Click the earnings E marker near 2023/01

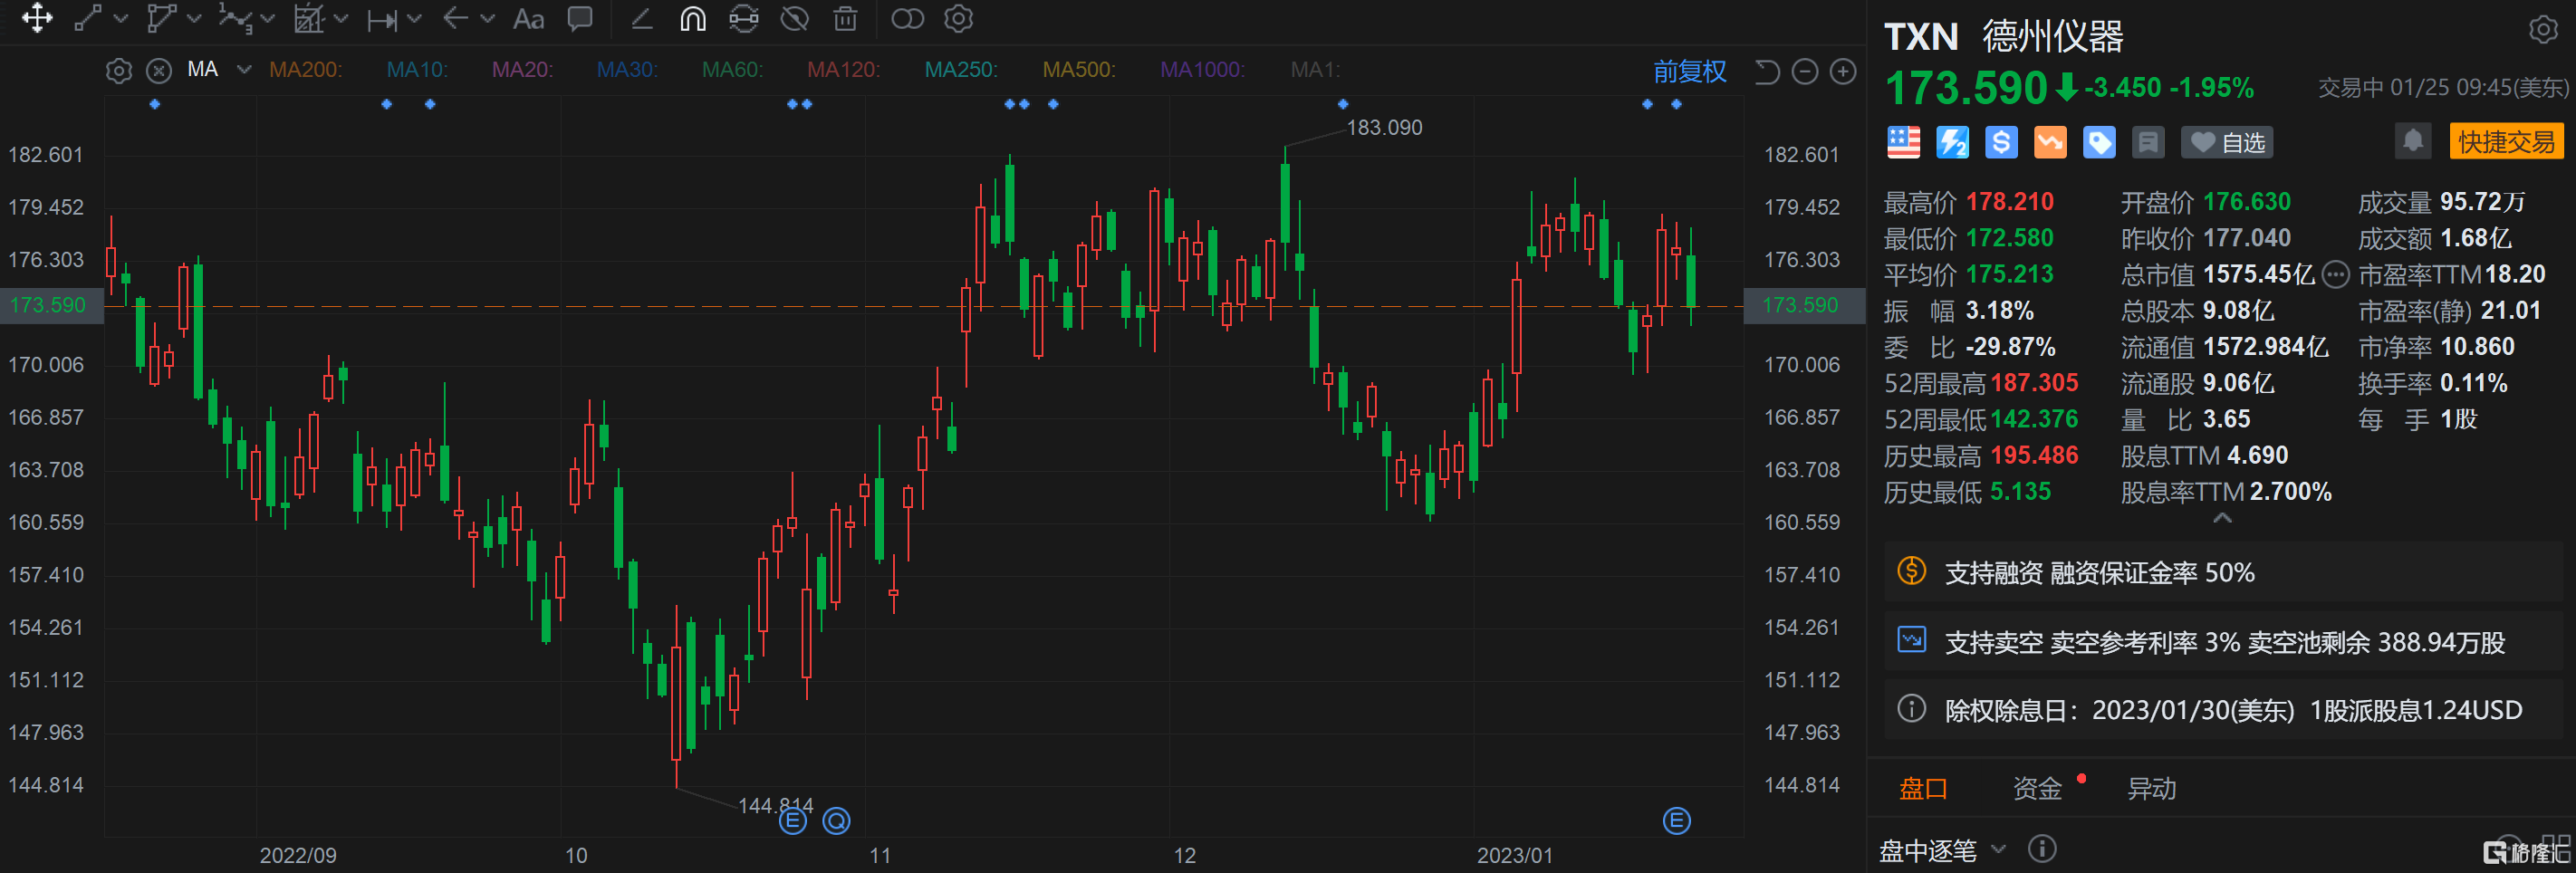click(x=1676, y=821)
